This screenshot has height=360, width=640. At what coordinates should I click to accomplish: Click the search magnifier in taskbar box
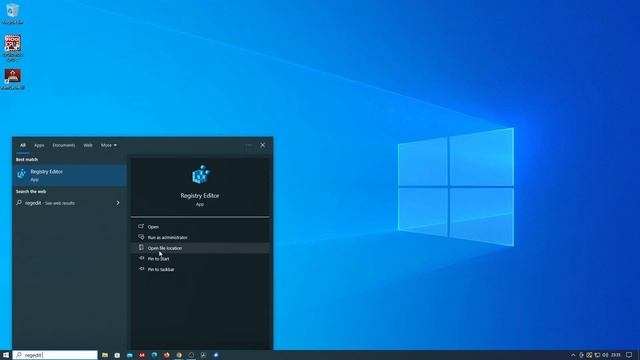[19, 355]
